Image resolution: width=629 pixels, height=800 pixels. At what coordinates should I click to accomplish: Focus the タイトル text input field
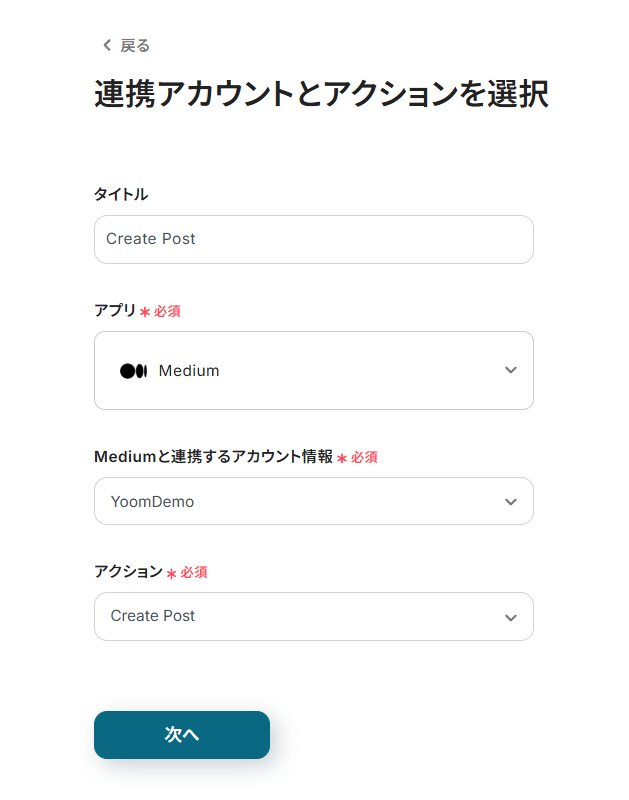313,239
